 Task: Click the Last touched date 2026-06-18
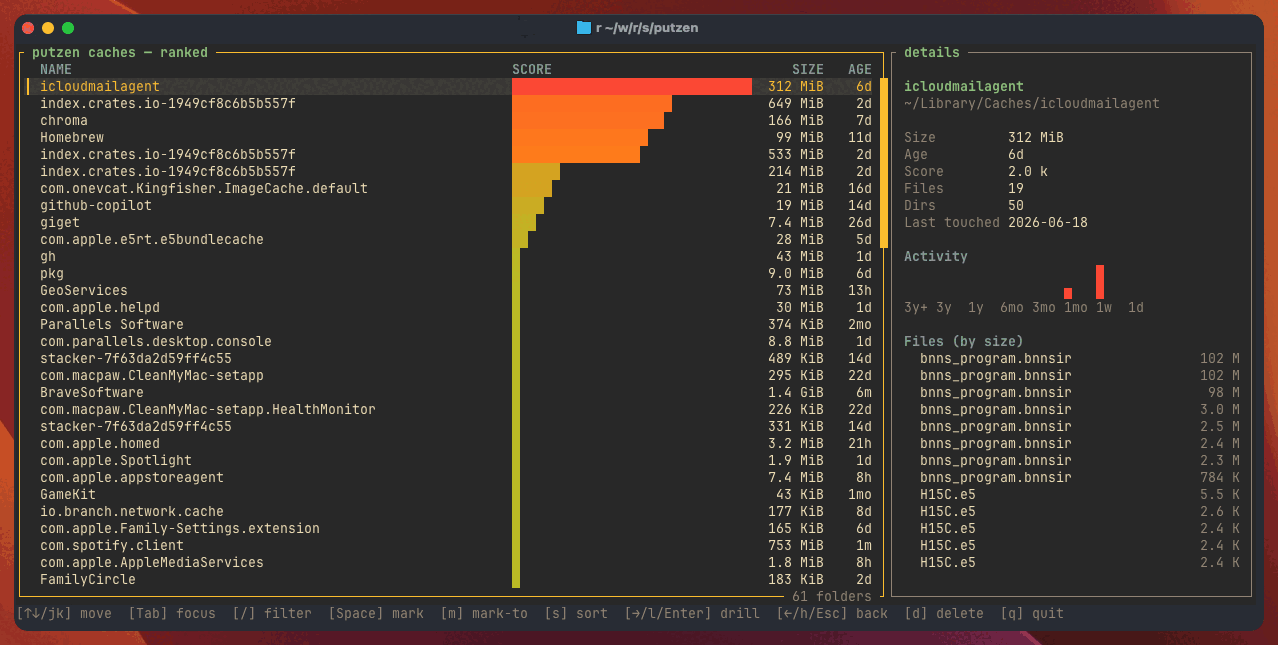point(1048,223)
